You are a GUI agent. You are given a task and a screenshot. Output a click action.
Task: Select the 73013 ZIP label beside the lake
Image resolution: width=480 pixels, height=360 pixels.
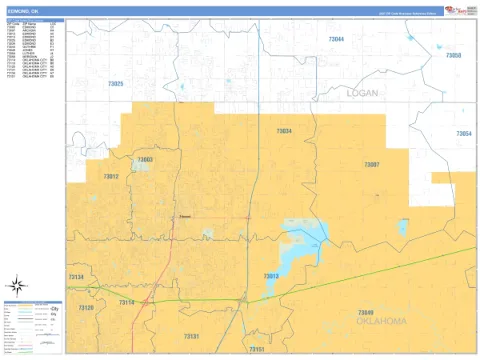[271, 276]
